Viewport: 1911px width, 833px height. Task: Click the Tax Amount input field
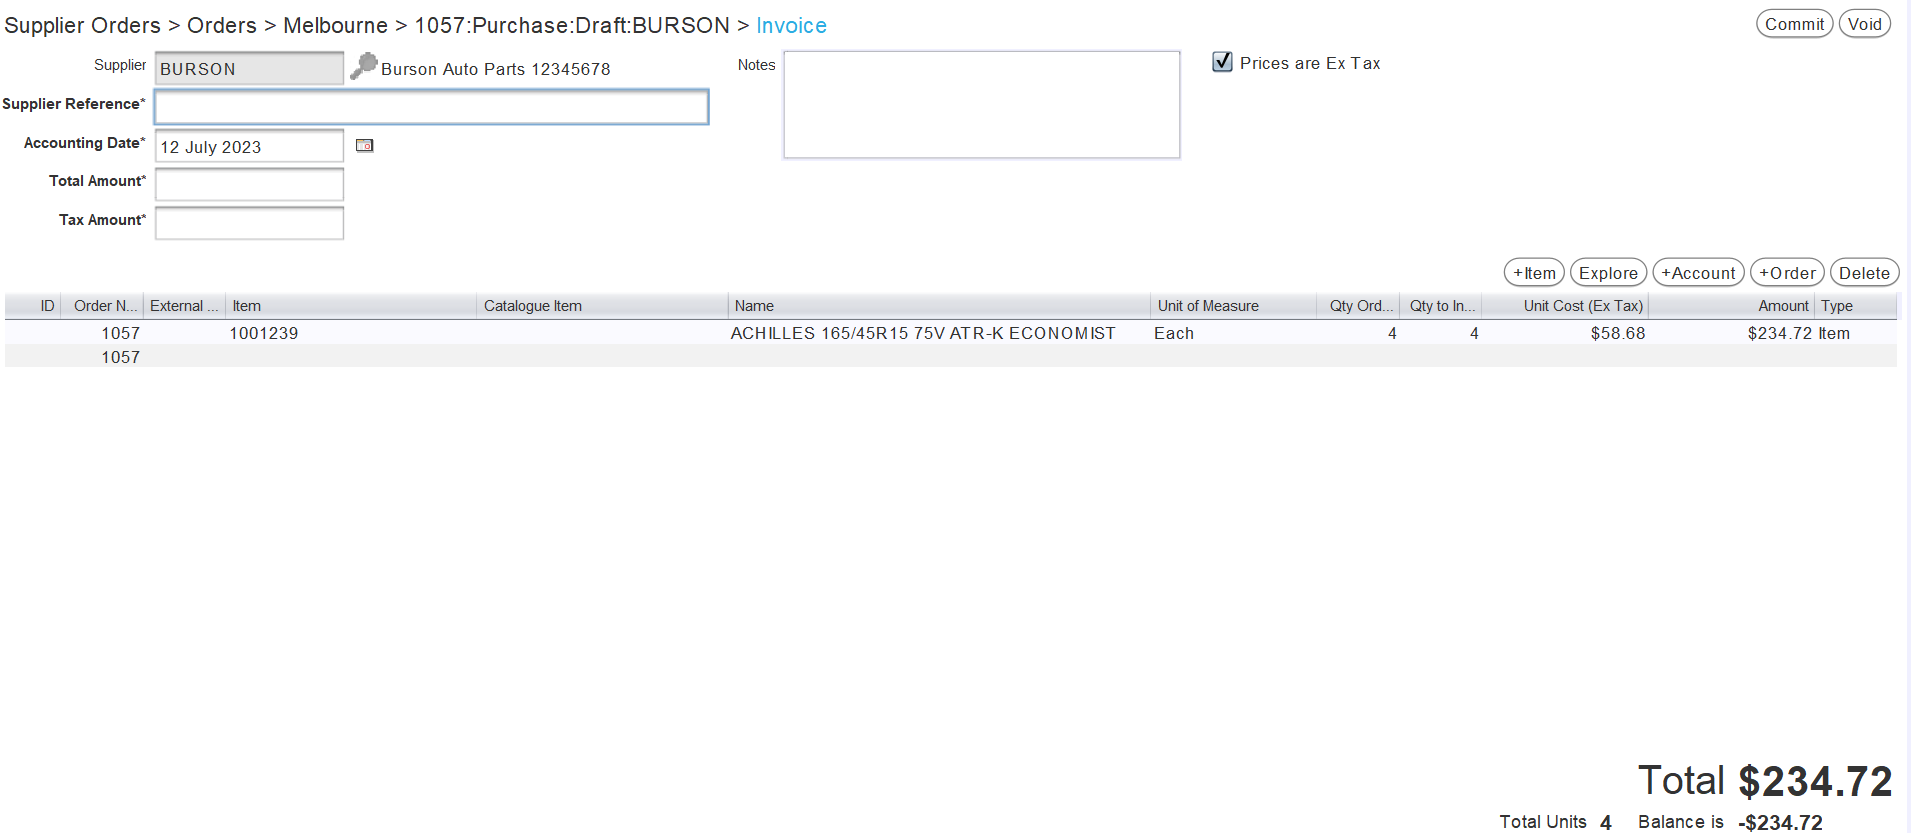click(x=249, y=223)
